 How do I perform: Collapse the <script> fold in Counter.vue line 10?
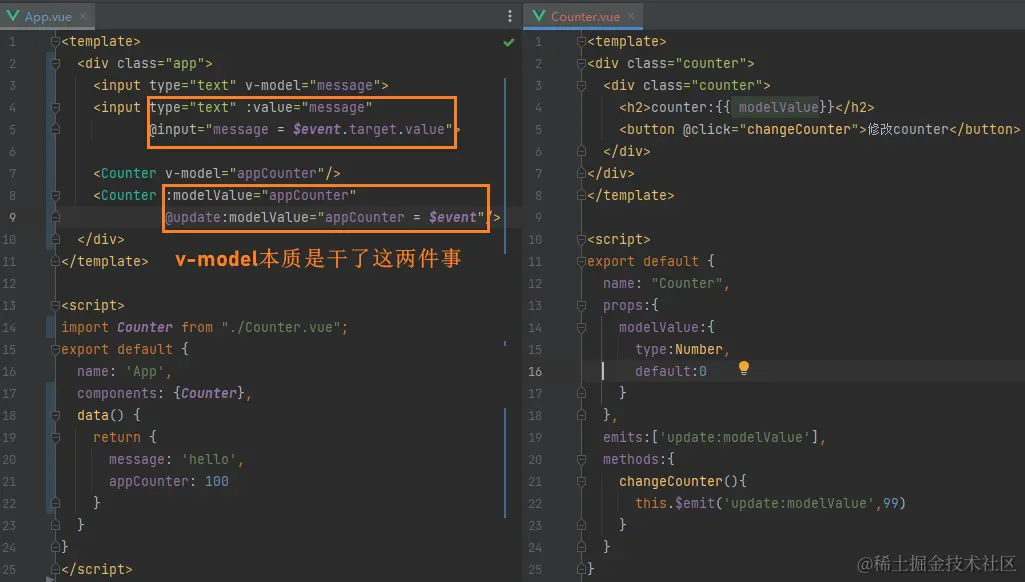[x=581, y=240]
